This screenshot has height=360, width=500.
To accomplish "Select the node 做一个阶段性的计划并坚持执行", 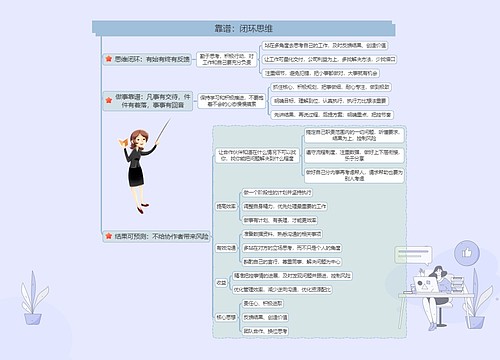I will pos(277,193).
